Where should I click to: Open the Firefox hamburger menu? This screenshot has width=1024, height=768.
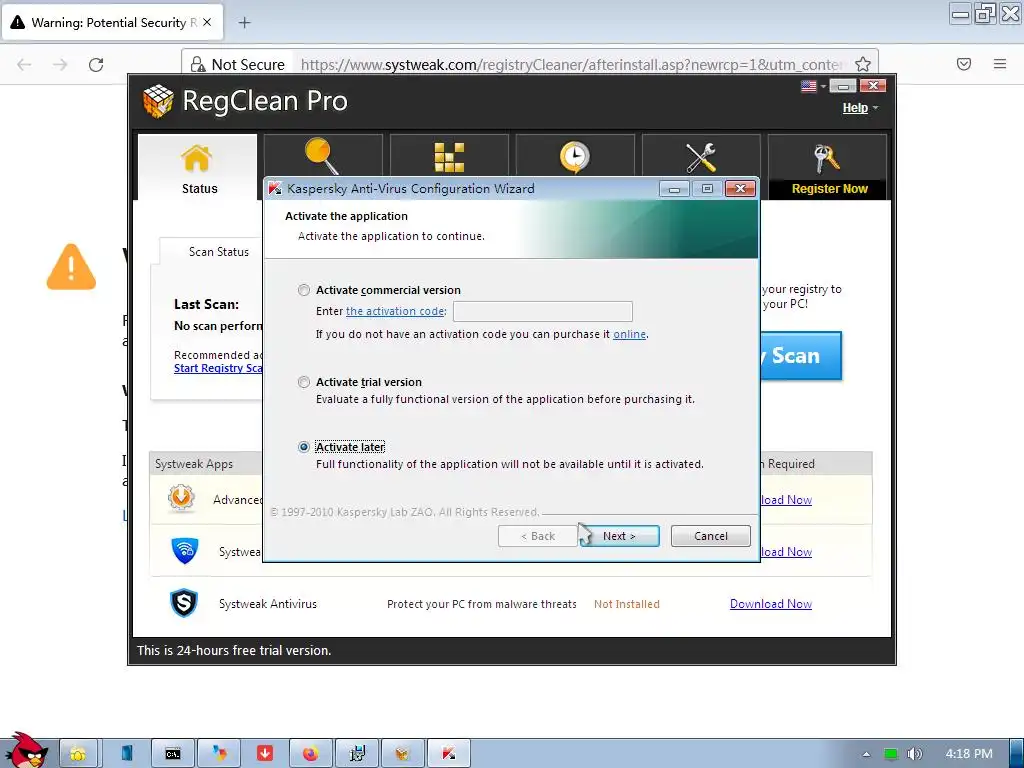coord(1000,64)
